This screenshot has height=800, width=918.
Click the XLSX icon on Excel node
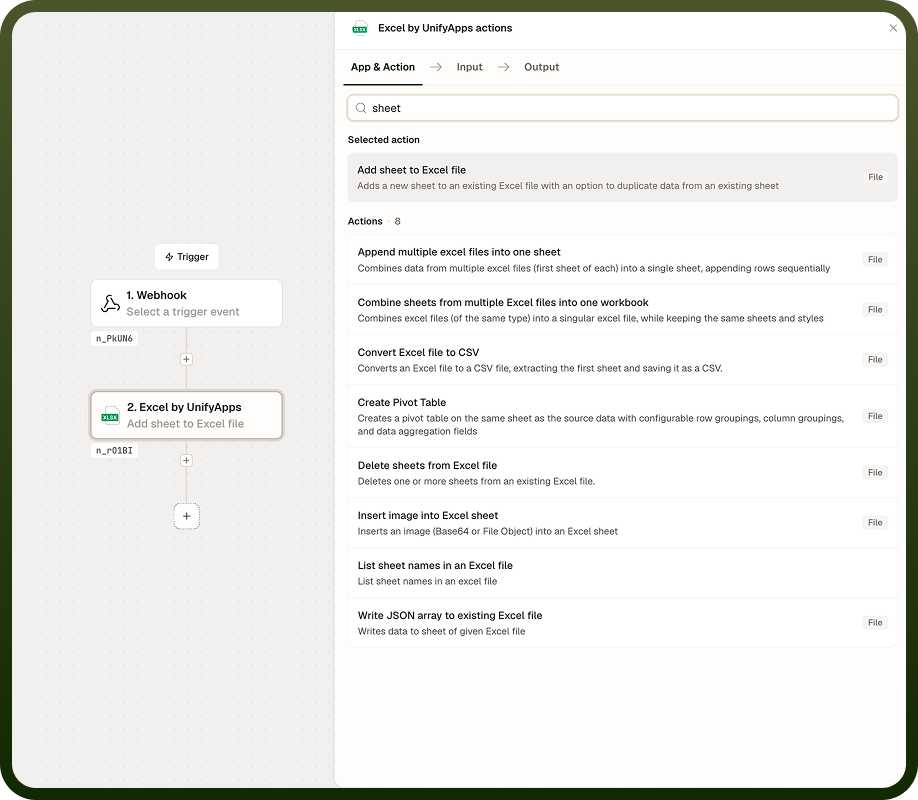point(110,415)
